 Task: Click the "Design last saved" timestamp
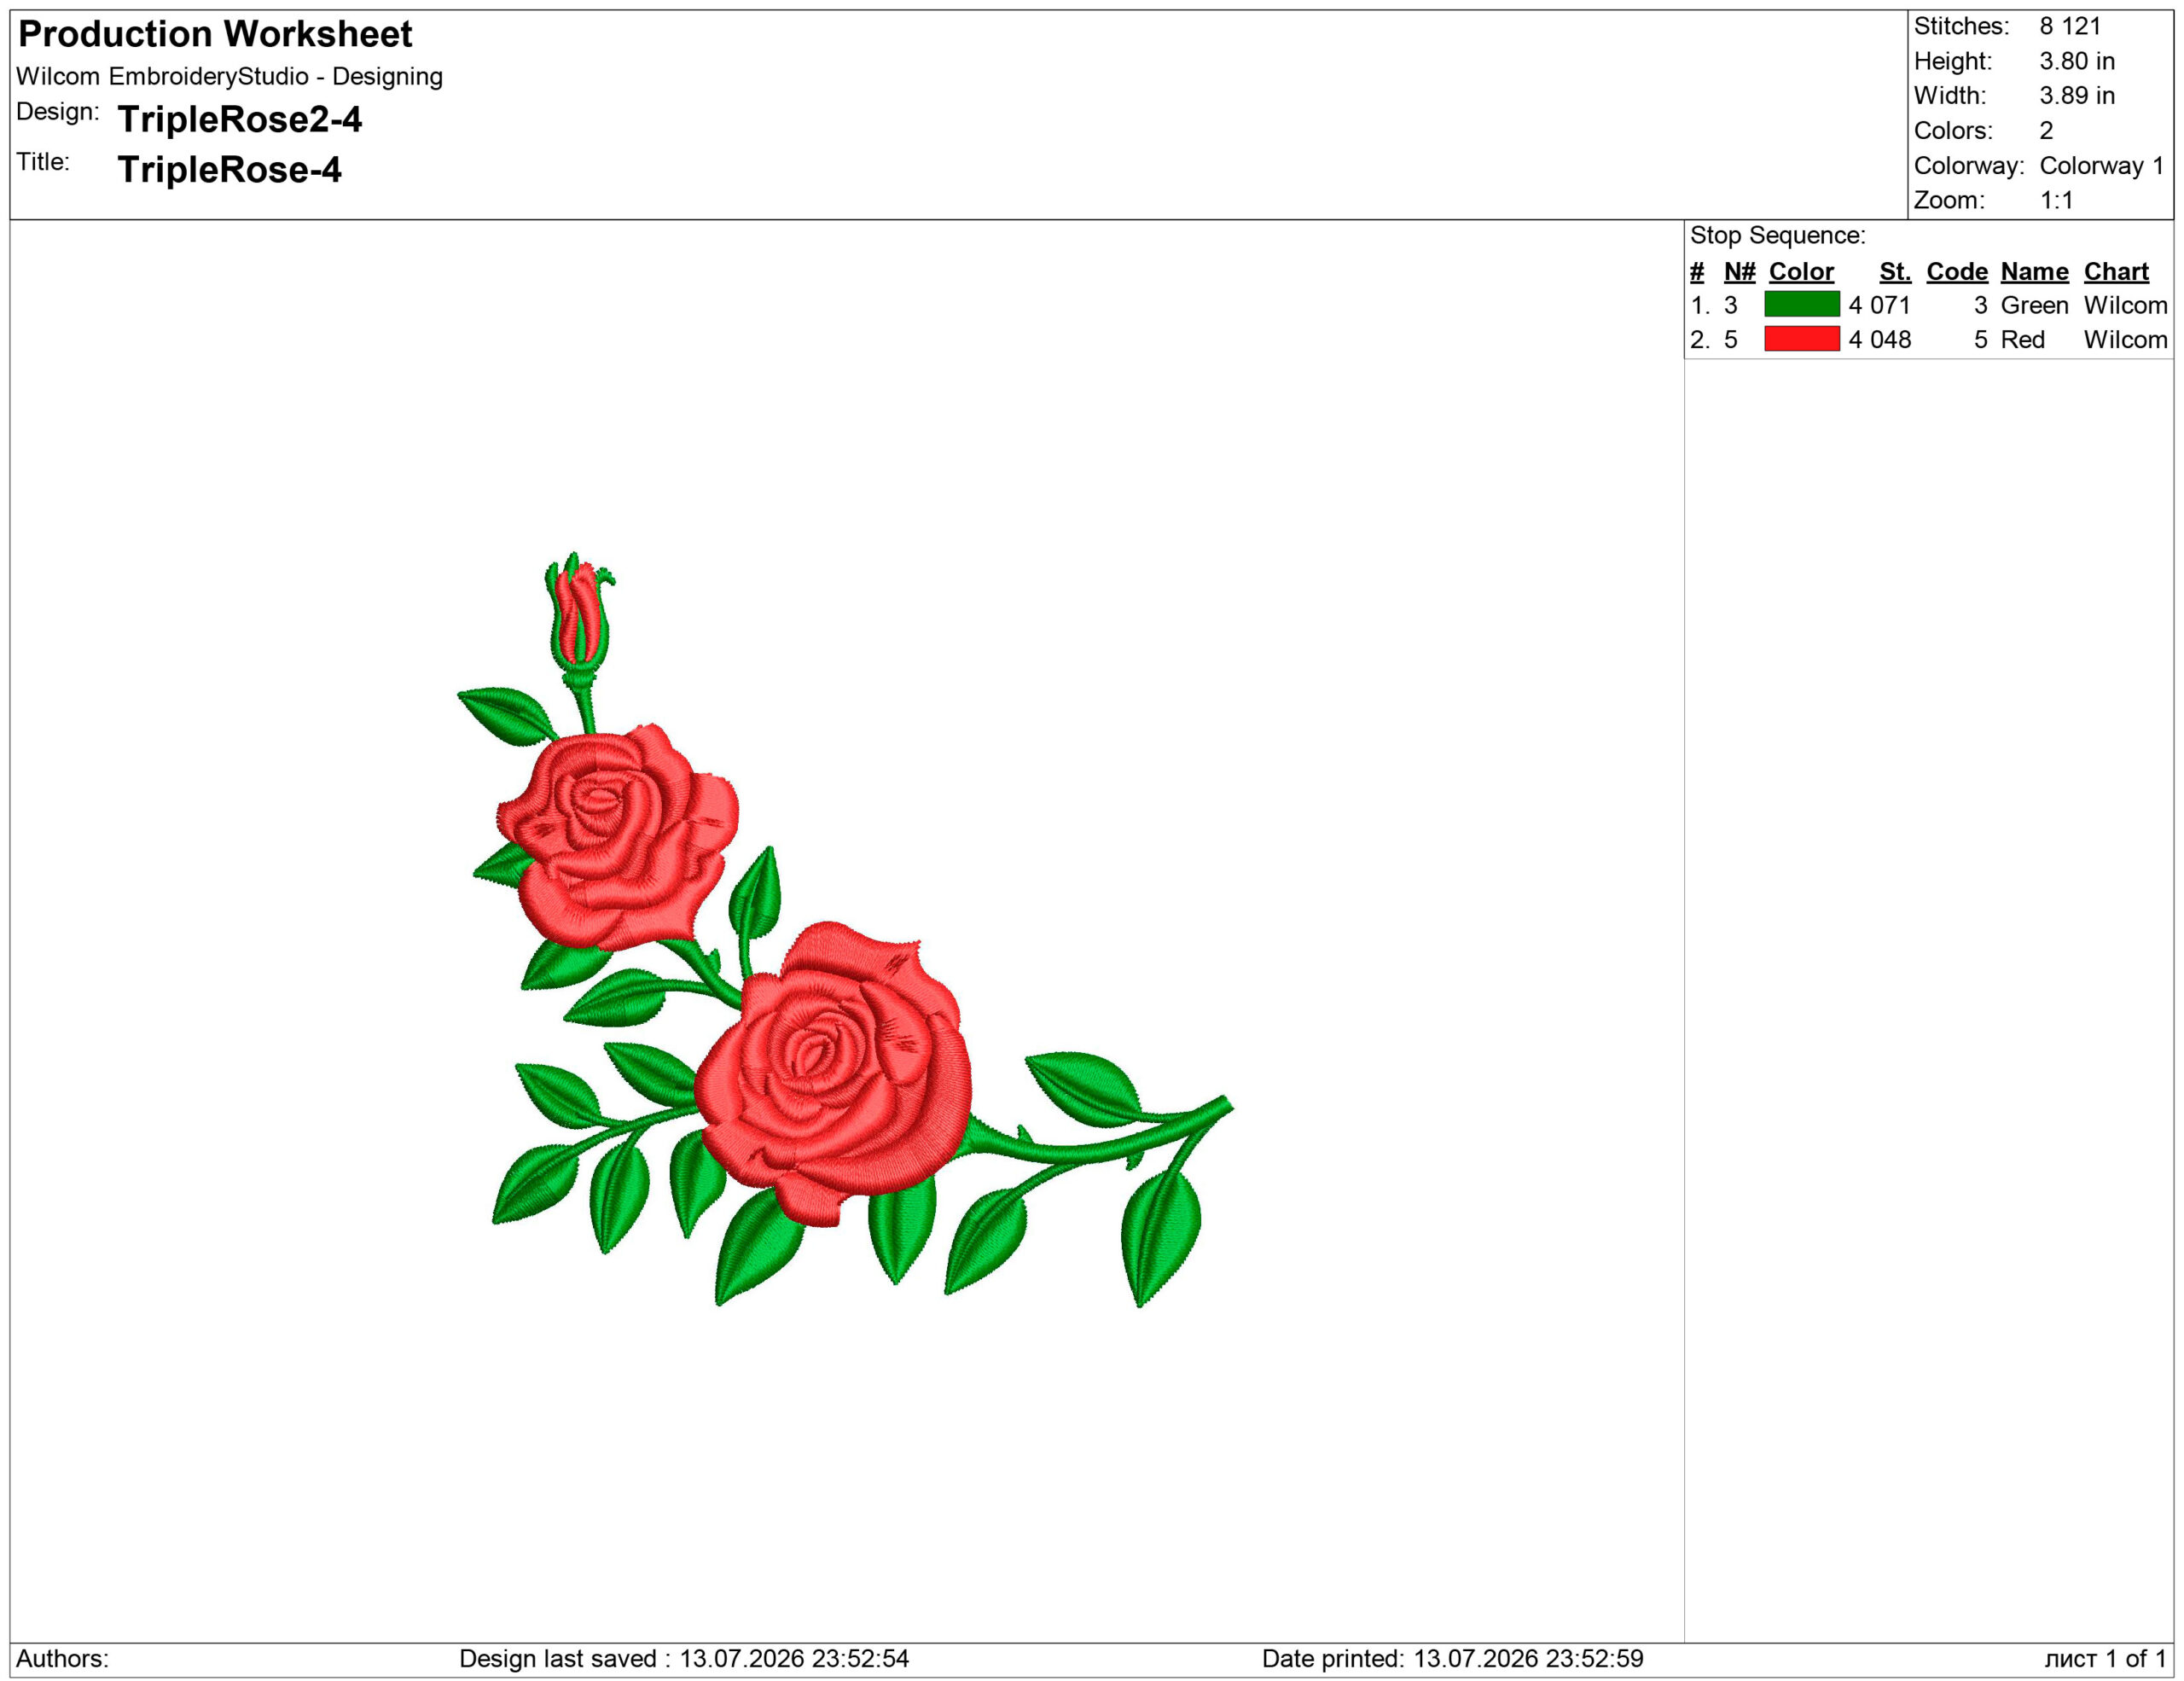684,1658
